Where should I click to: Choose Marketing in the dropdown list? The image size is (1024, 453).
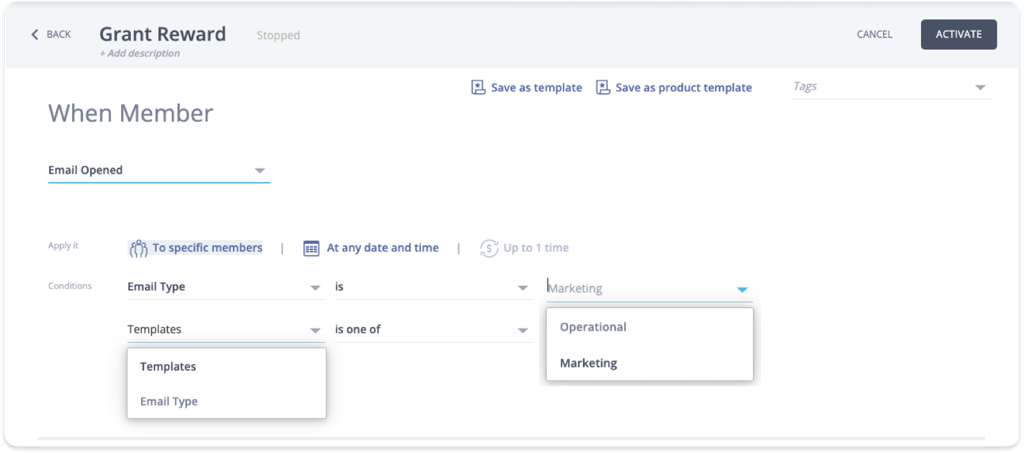[x=588, y=363]
